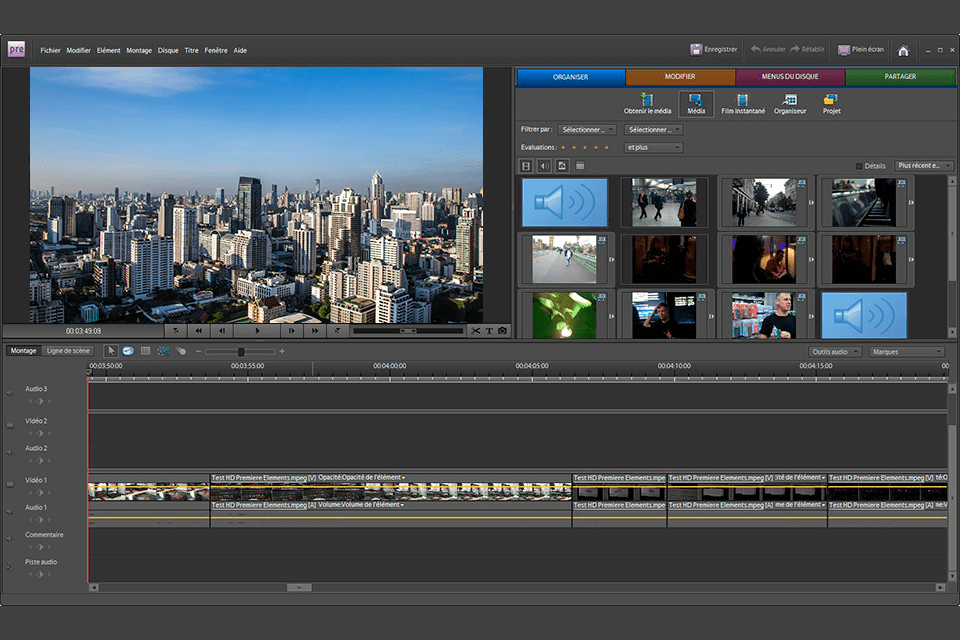Open the Fichier menu
The width and height of the screenshot is (960, 640).
point(50,50)
